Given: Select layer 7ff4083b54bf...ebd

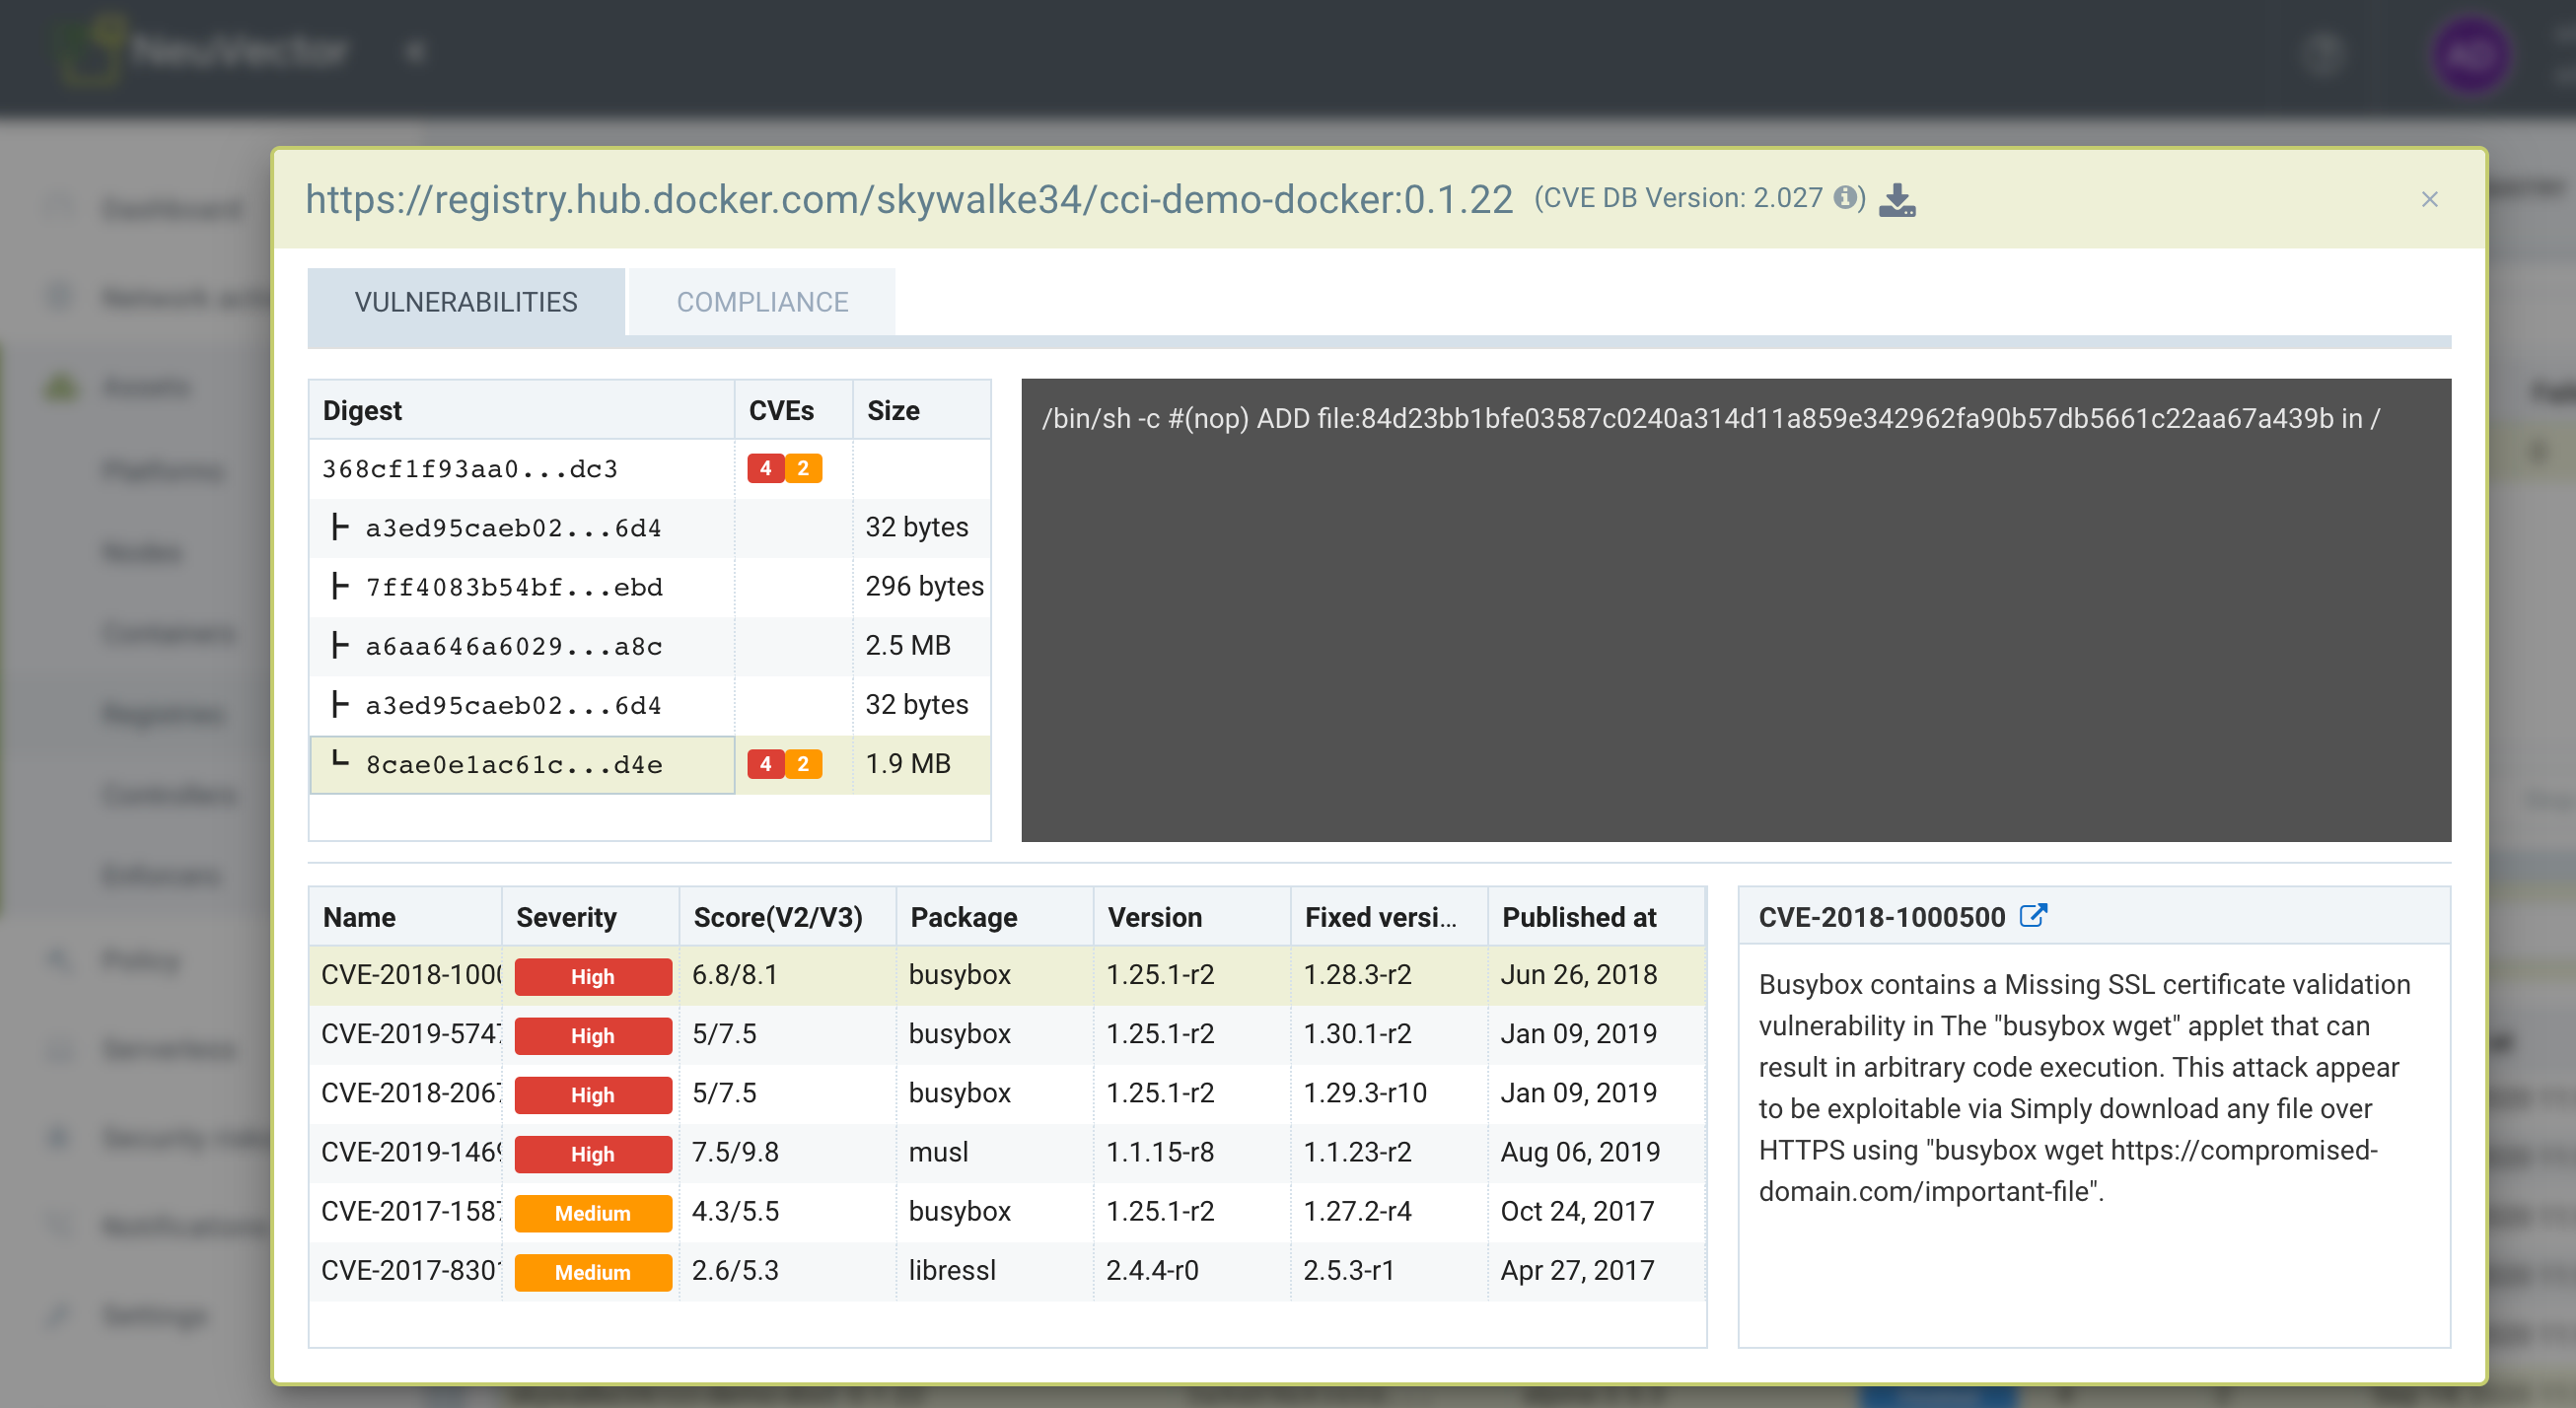Looking at the screenshot, I should [514, 587].
